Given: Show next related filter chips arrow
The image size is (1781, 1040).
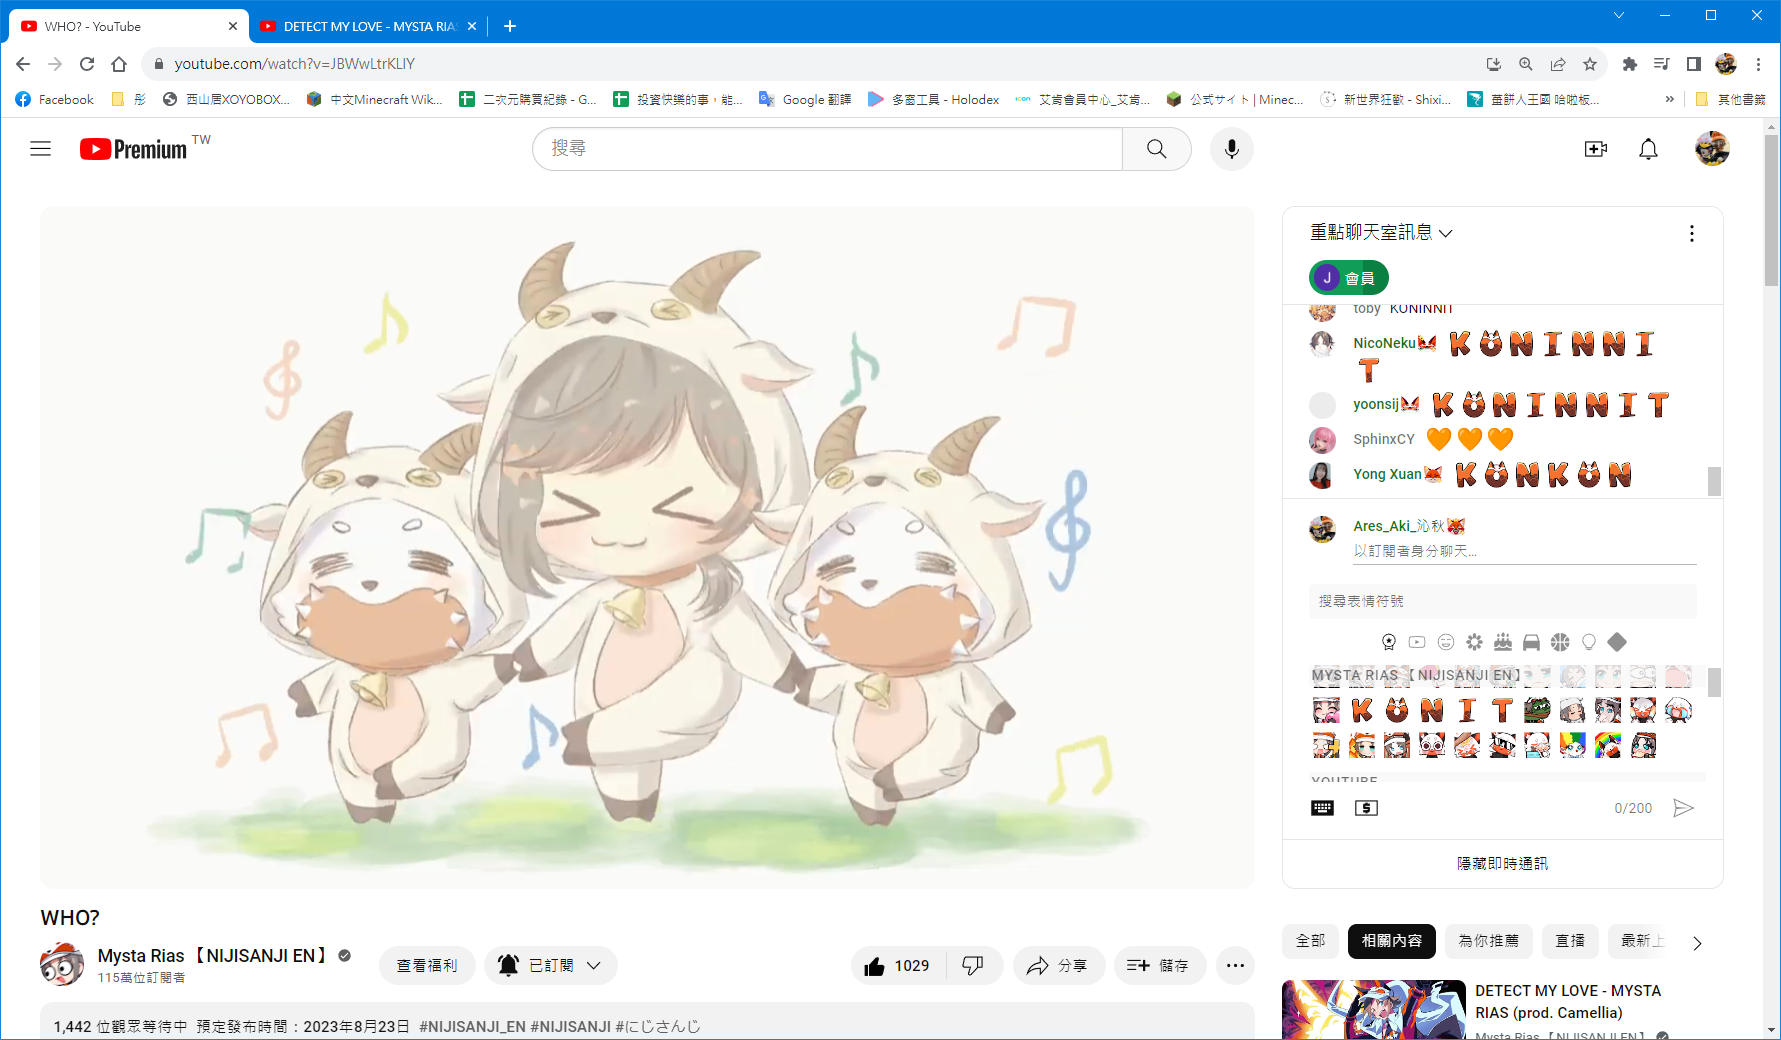Looking at the screenshot, I should (x=1697, y=943).
